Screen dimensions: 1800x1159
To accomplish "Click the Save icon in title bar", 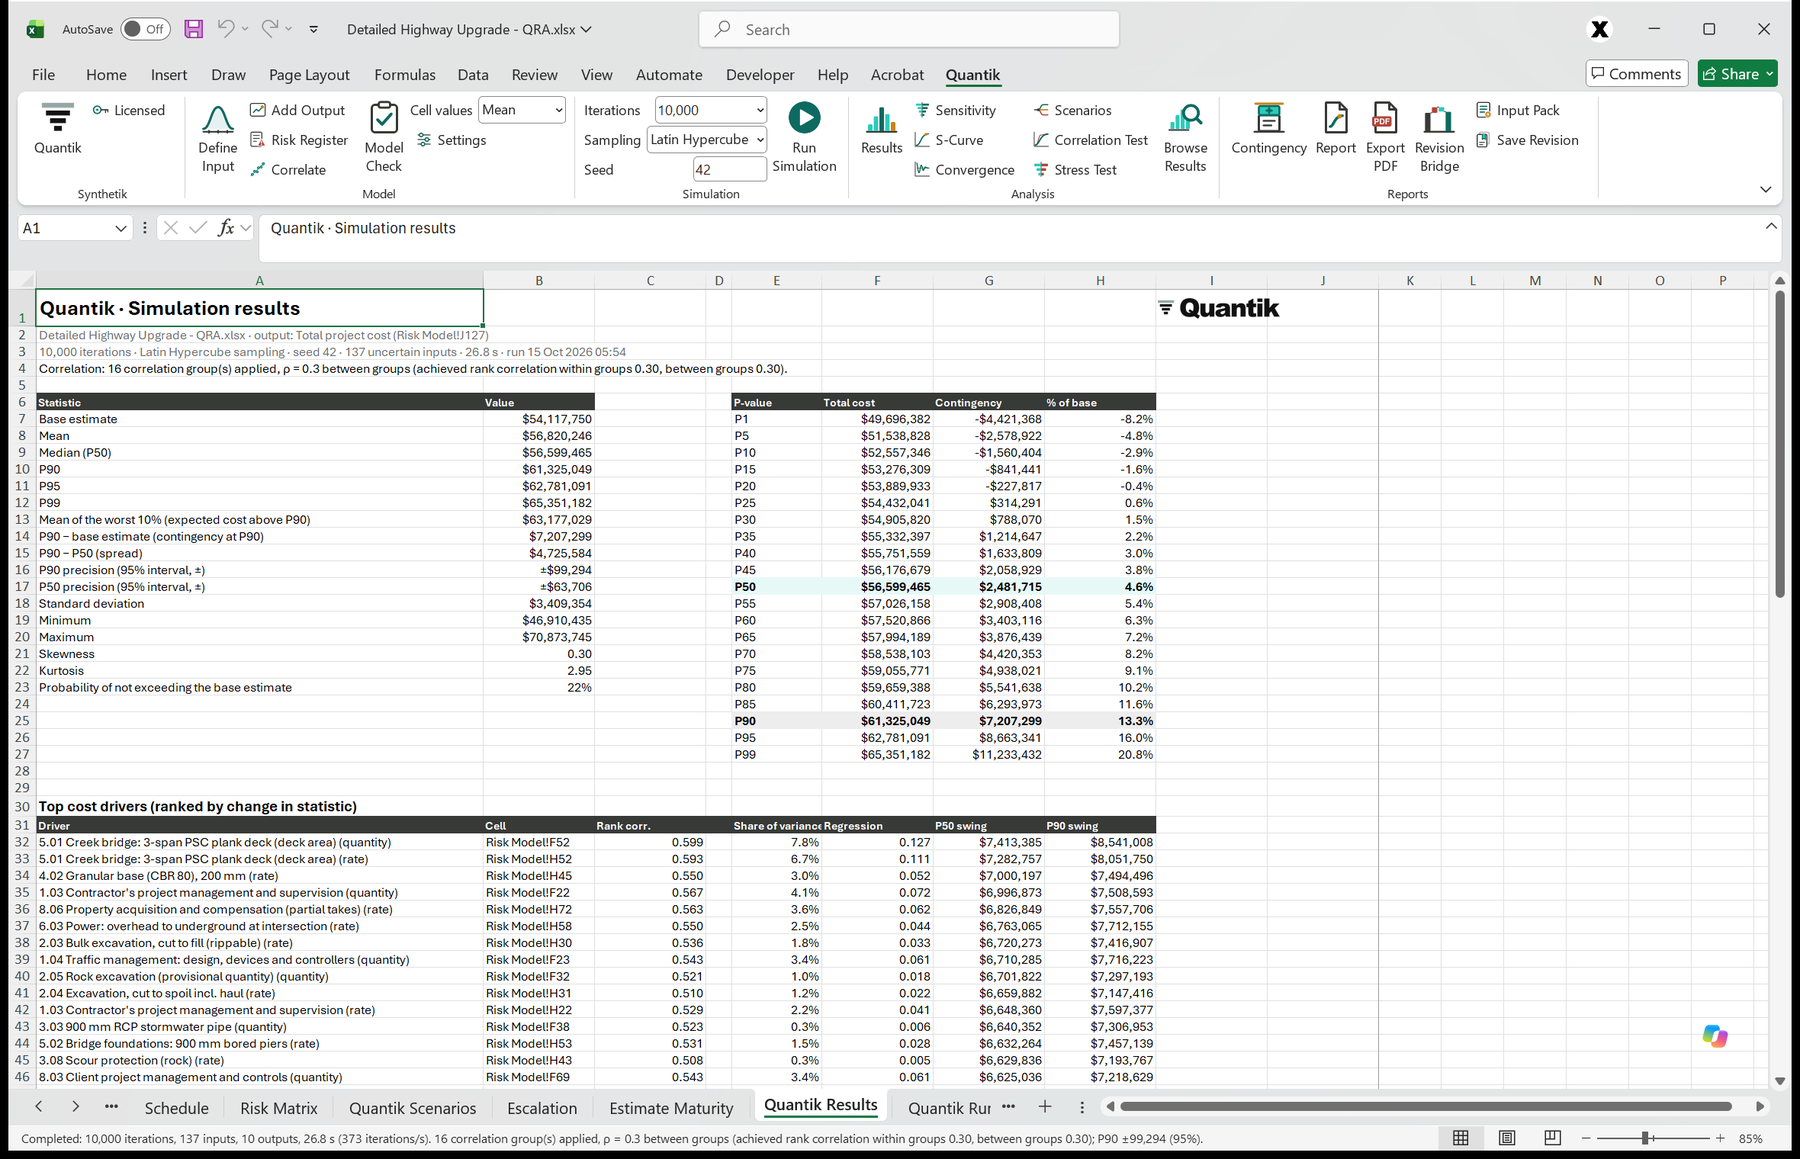I will click(x=193, y=29).
